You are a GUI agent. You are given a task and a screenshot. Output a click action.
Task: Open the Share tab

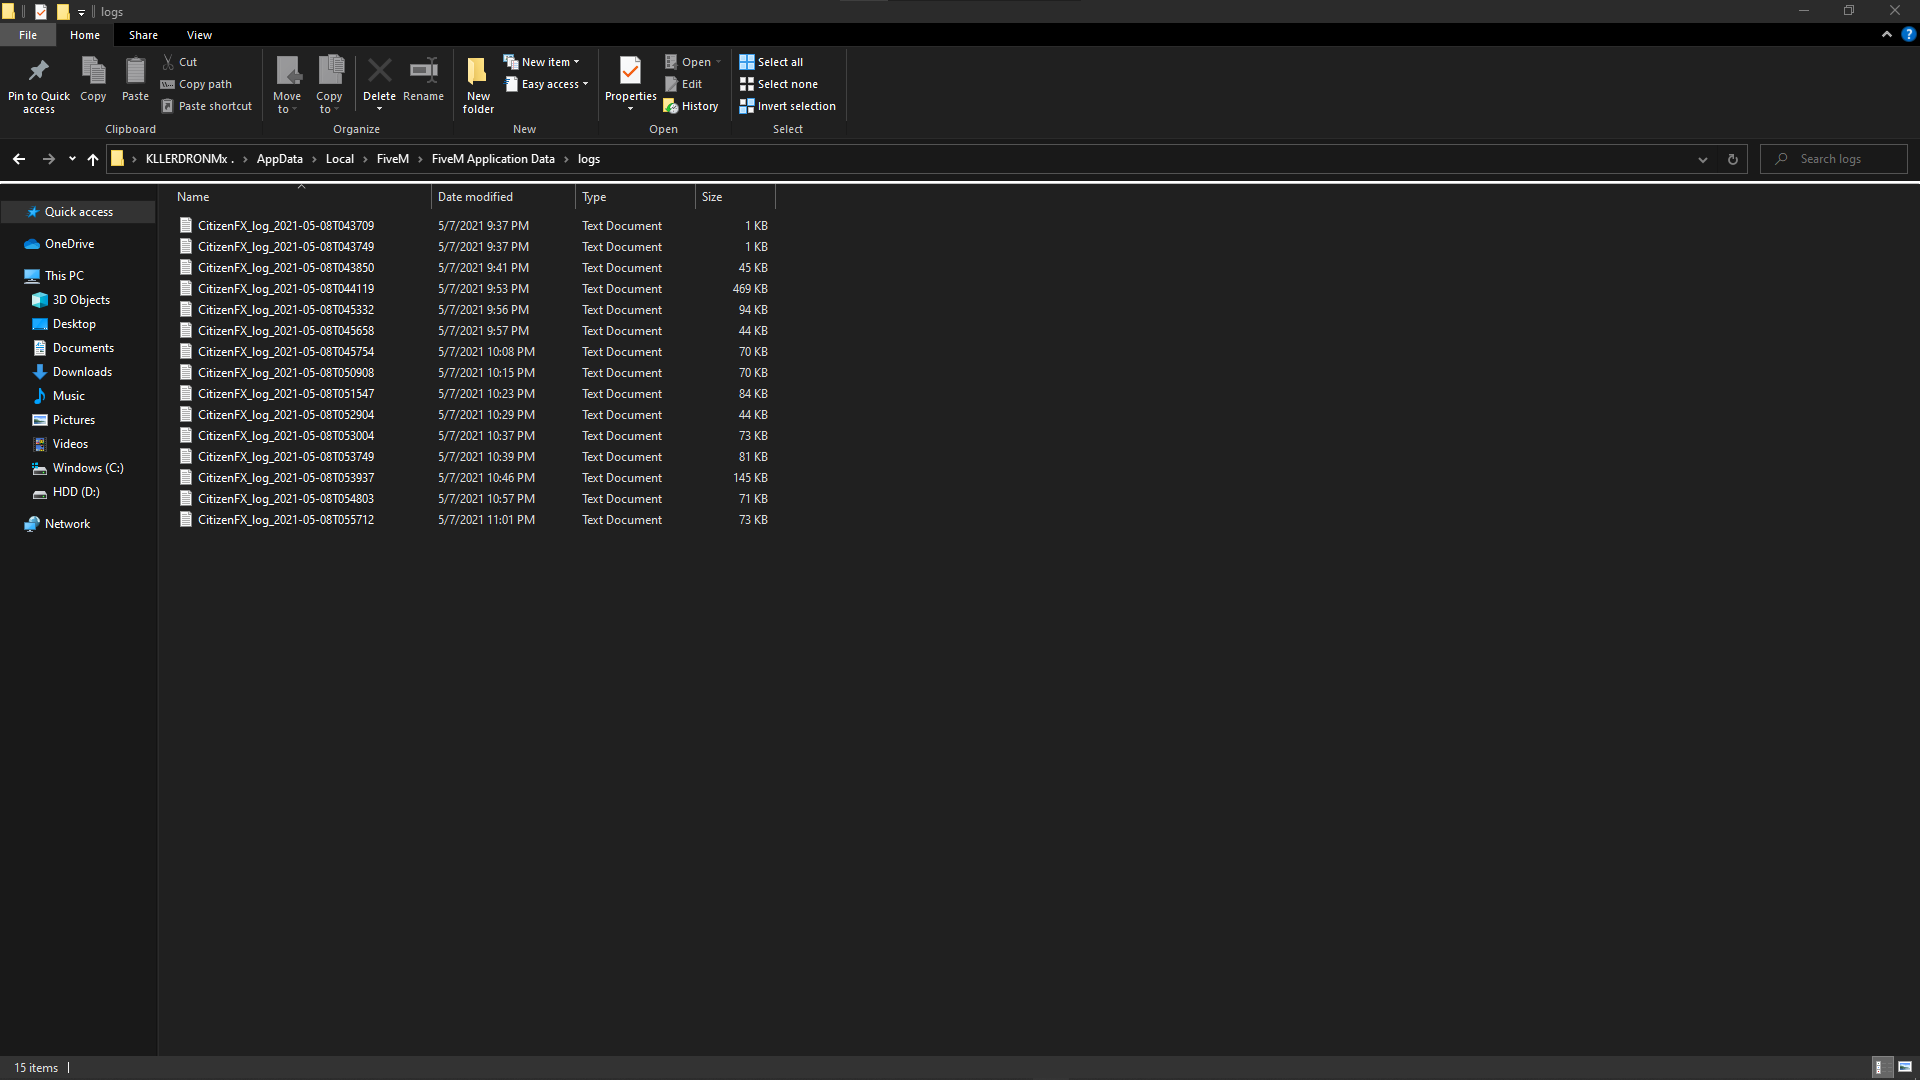point(143,34)
